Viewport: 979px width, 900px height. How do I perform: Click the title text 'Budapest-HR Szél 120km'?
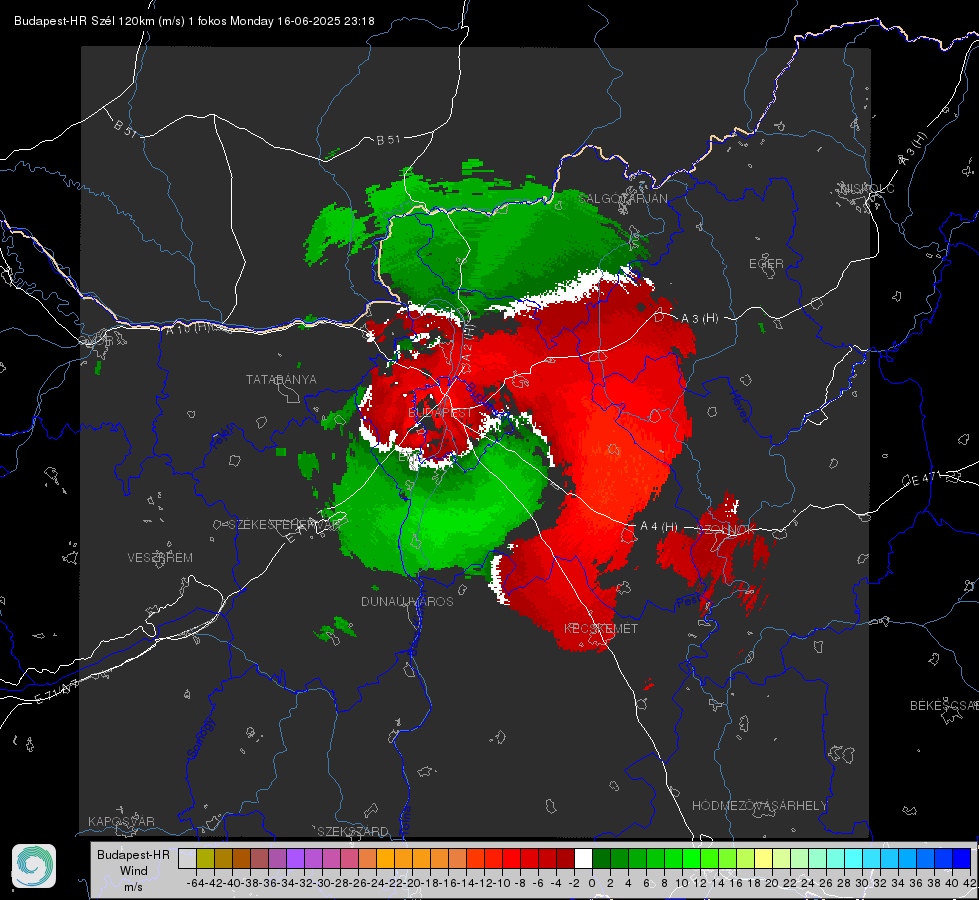point(84,21)
